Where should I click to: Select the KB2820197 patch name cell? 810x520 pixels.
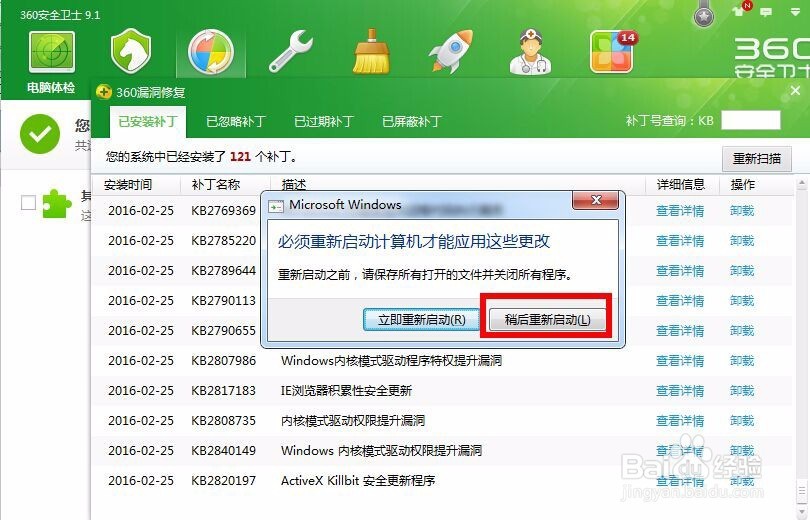coord(223,480)
